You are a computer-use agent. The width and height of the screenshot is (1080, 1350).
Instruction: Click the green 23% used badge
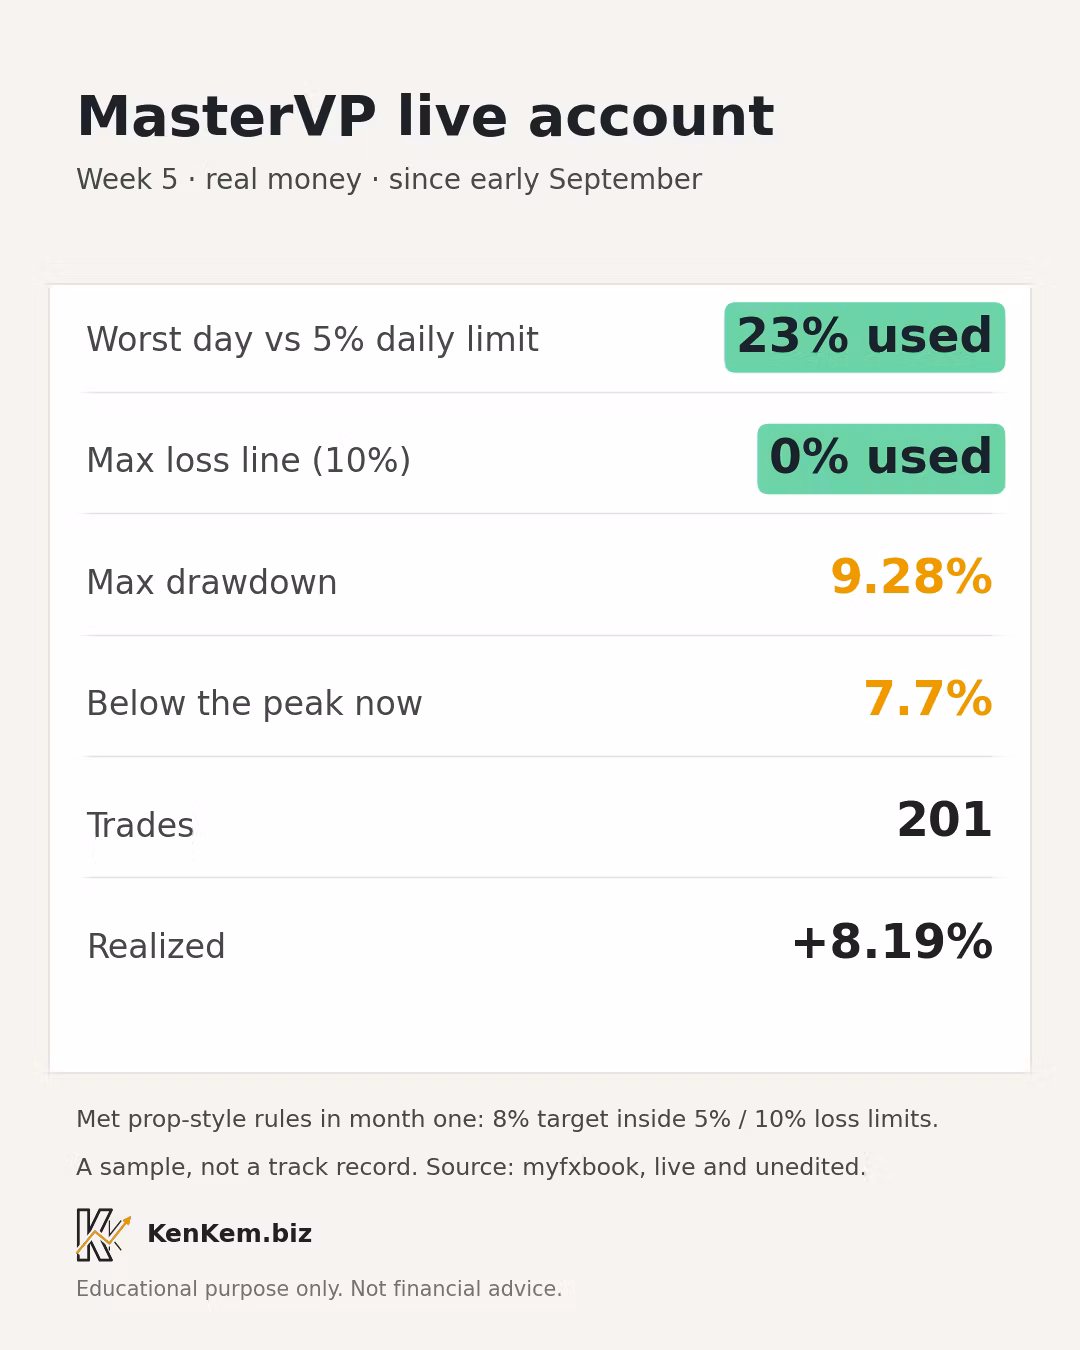point(864,337)
